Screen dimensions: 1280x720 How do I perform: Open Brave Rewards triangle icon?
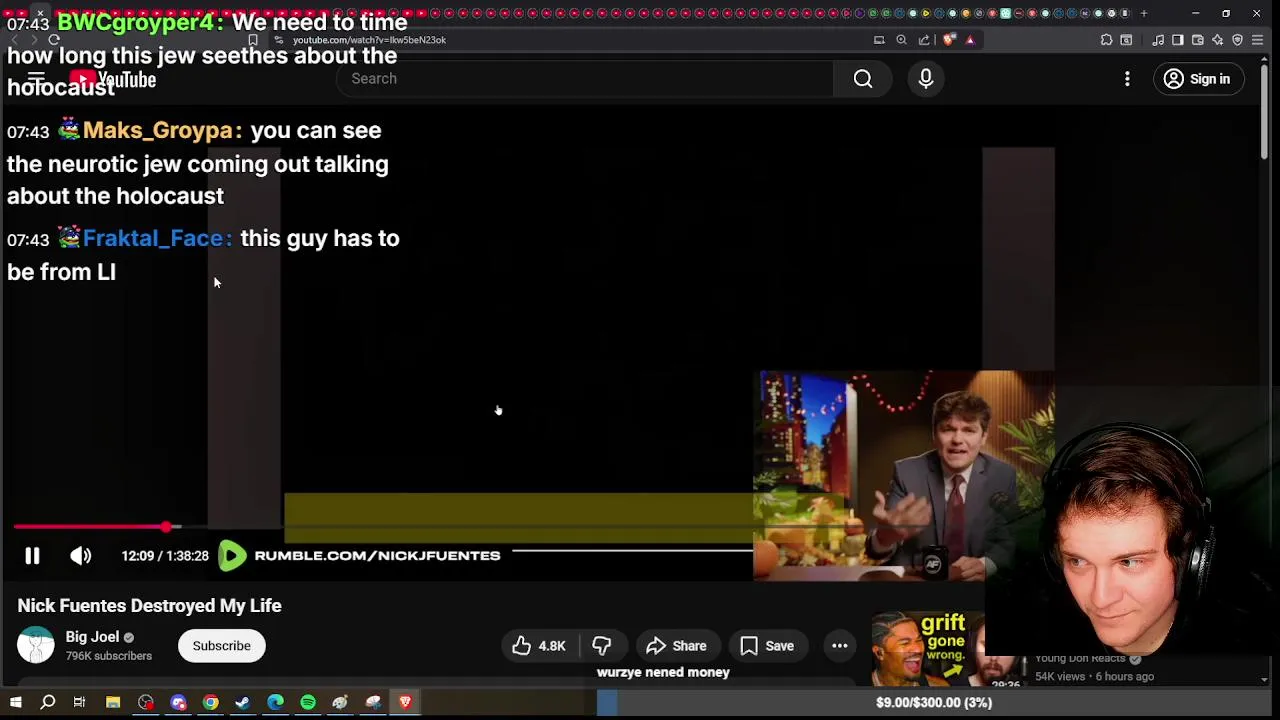pyautogui.click(x=970, y=40)
